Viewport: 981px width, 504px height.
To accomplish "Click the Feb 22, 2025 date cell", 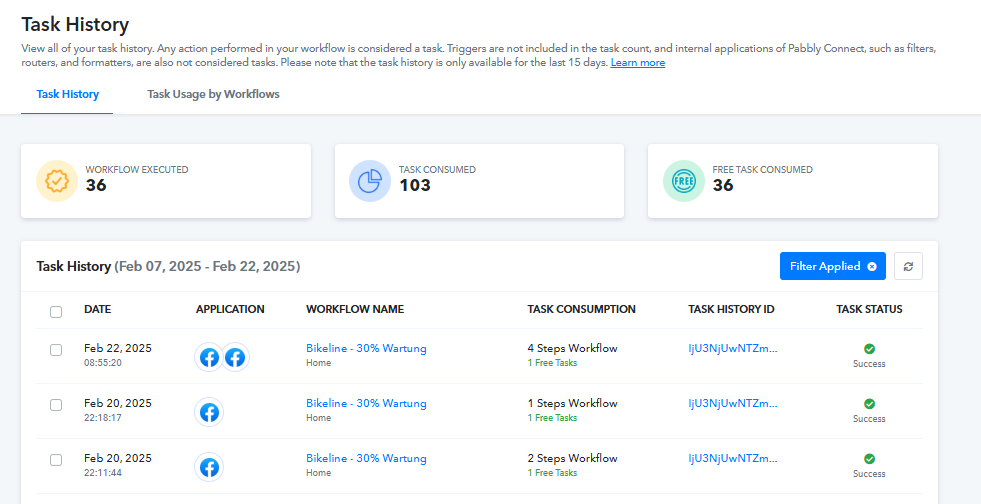I will point(118,348).
